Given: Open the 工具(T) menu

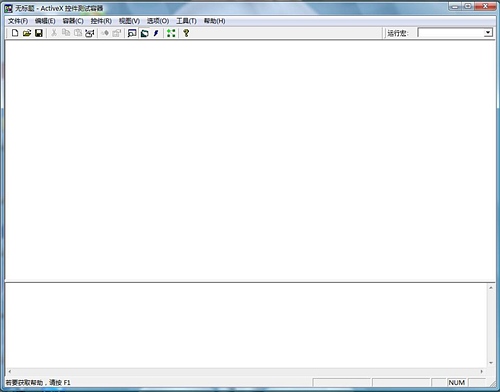Looking at the screenshot, I should [x=186, y=21].
